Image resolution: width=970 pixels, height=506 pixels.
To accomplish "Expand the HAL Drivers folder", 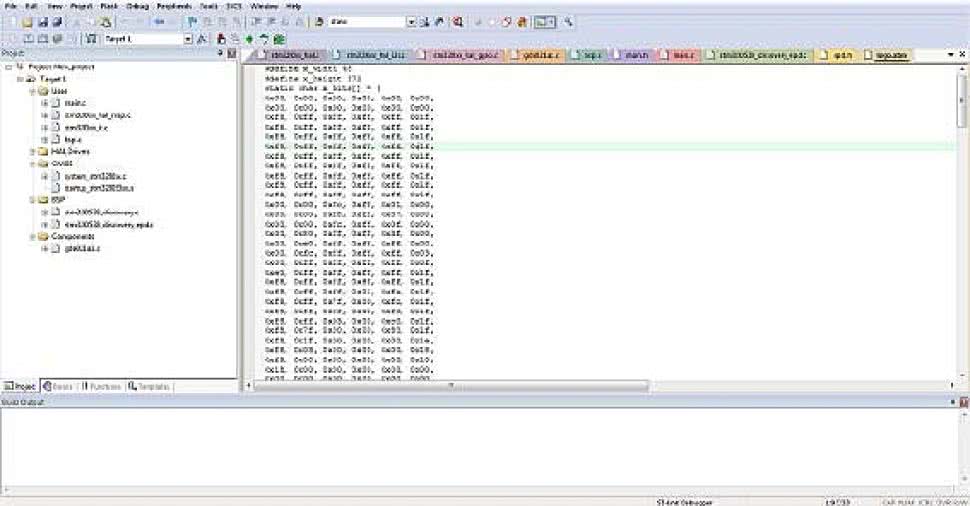I will [33, 151].
